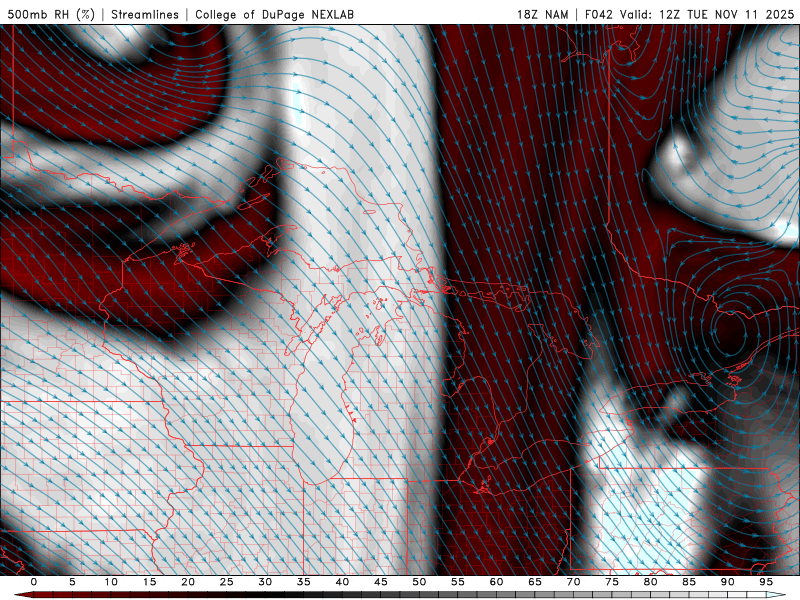The image size is (800, 600).
Task: Click the colorbar label '70'
Action: (x=573, y=582)
